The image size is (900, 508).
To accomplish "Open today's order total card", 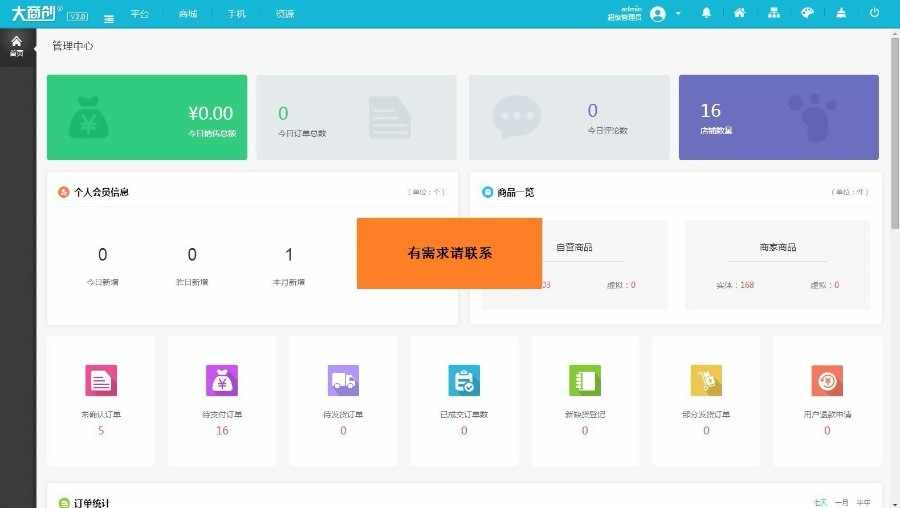I will click(356, 117).
